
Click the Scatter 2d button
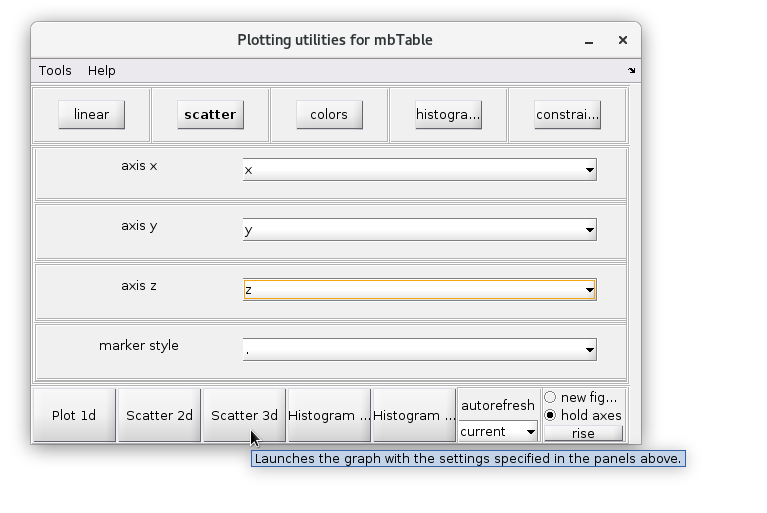(159, 416)
